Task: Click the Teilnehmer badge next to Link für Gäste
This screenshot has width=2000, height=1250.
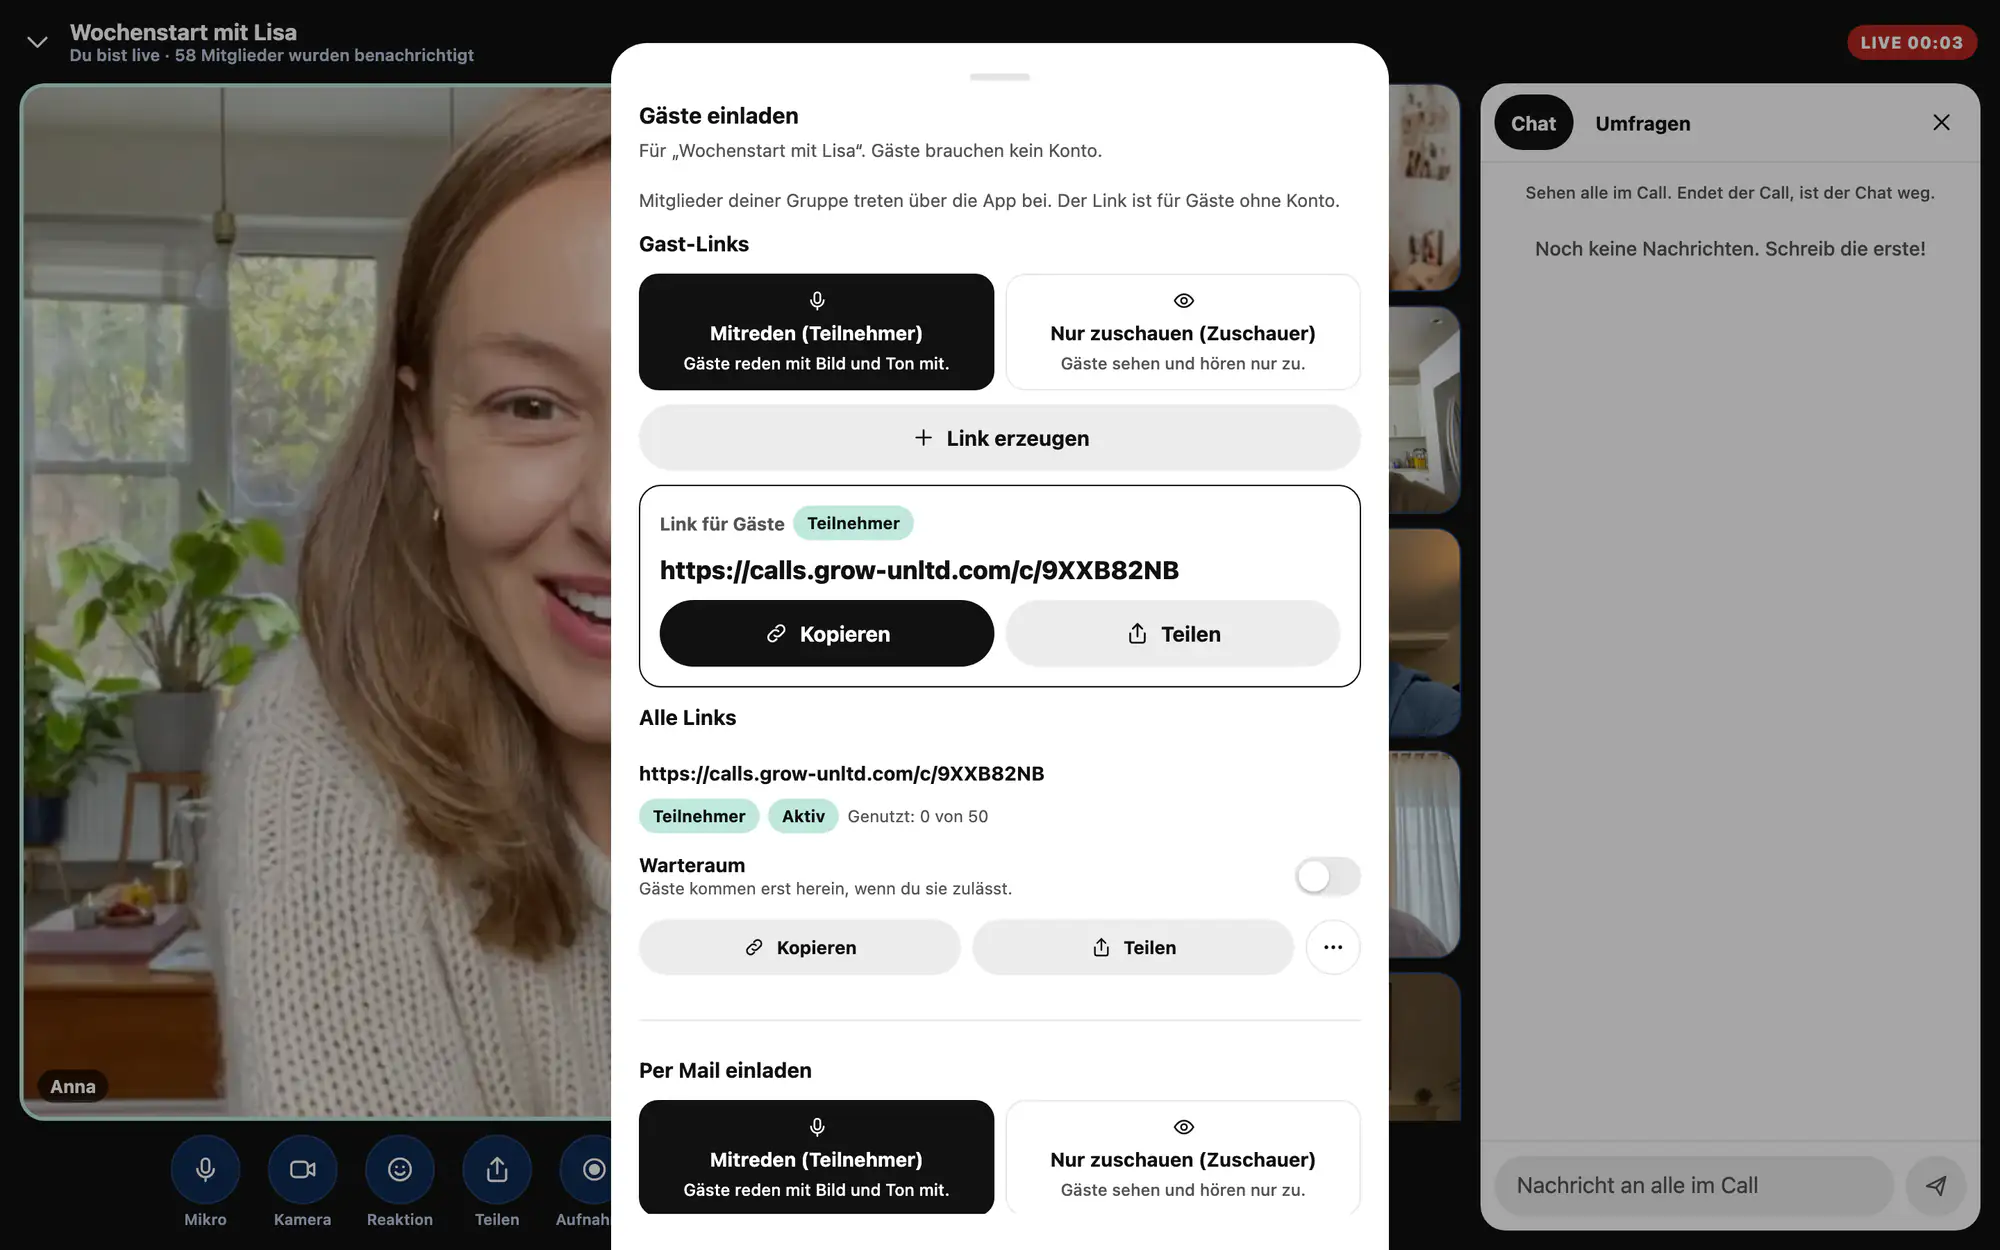Action: pos(853,523)
